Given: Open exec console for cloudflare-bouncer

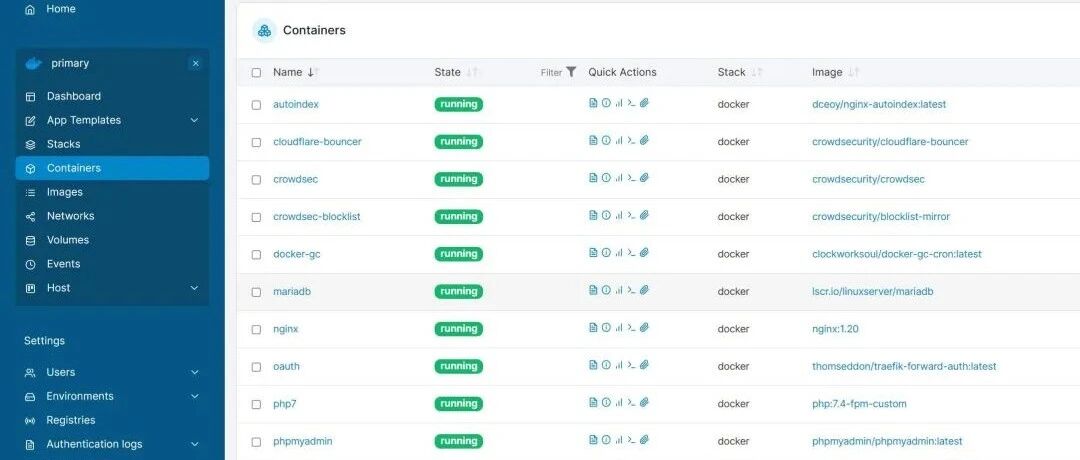Looking at the screenshot, I should 631,140.
